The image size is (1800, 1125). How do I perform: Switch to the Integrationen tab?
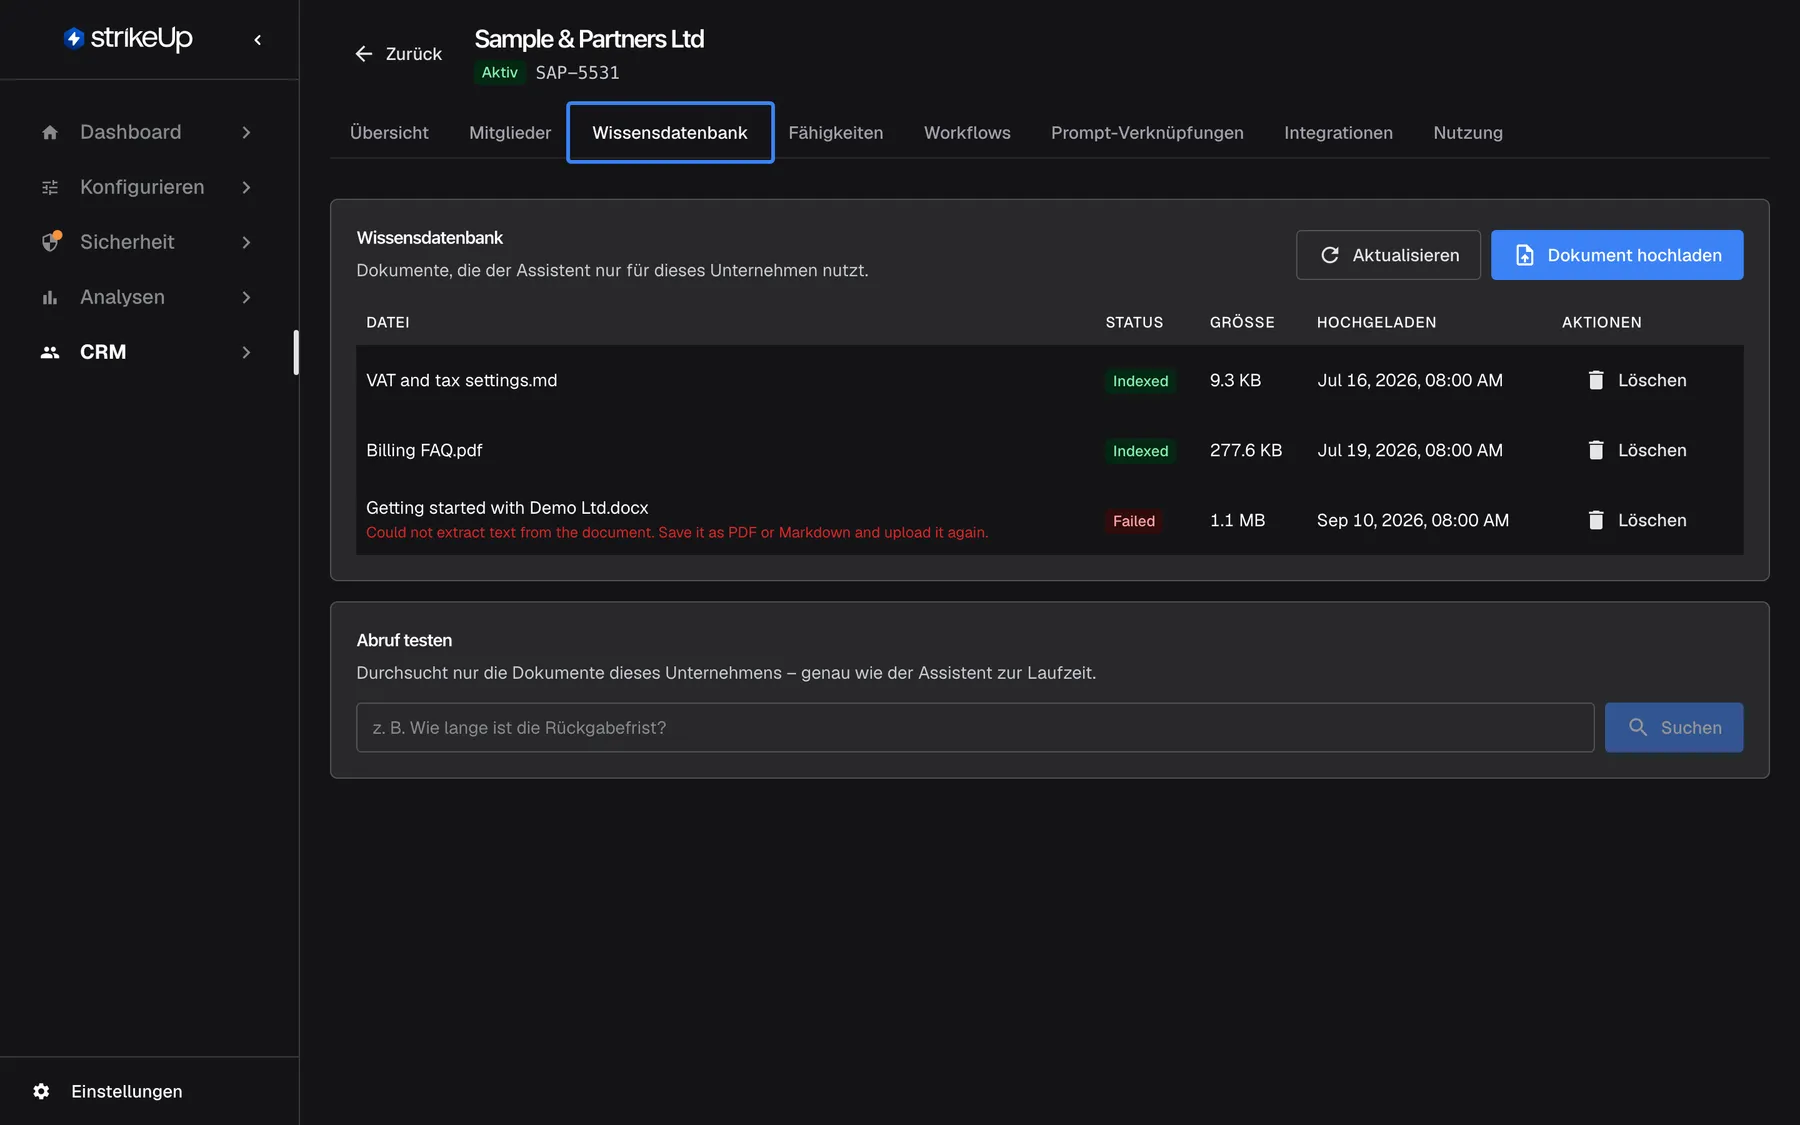click(1338, 132)
